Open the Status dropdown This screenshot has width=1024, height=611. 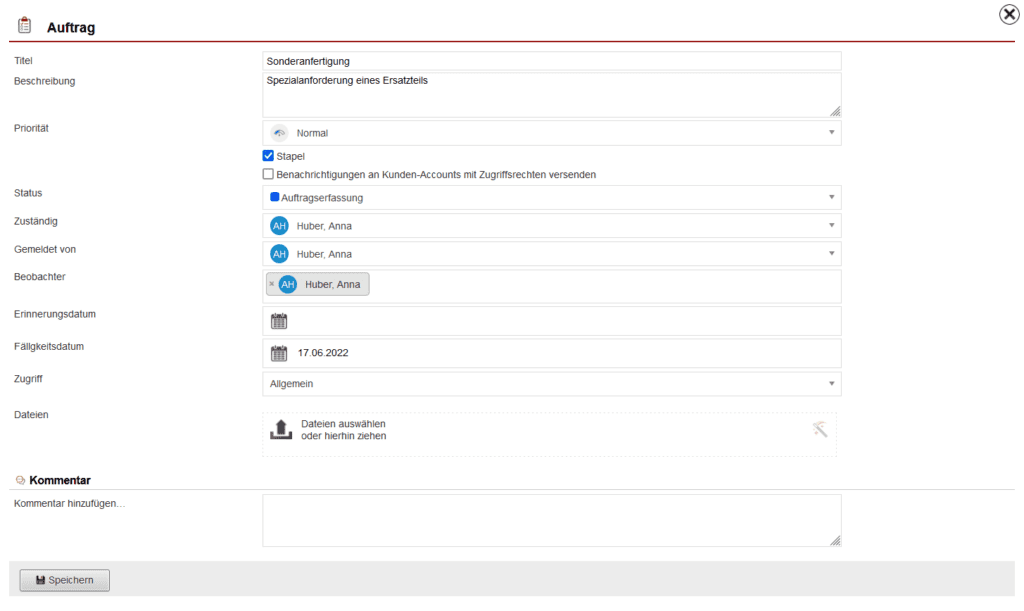coord(833,196)
